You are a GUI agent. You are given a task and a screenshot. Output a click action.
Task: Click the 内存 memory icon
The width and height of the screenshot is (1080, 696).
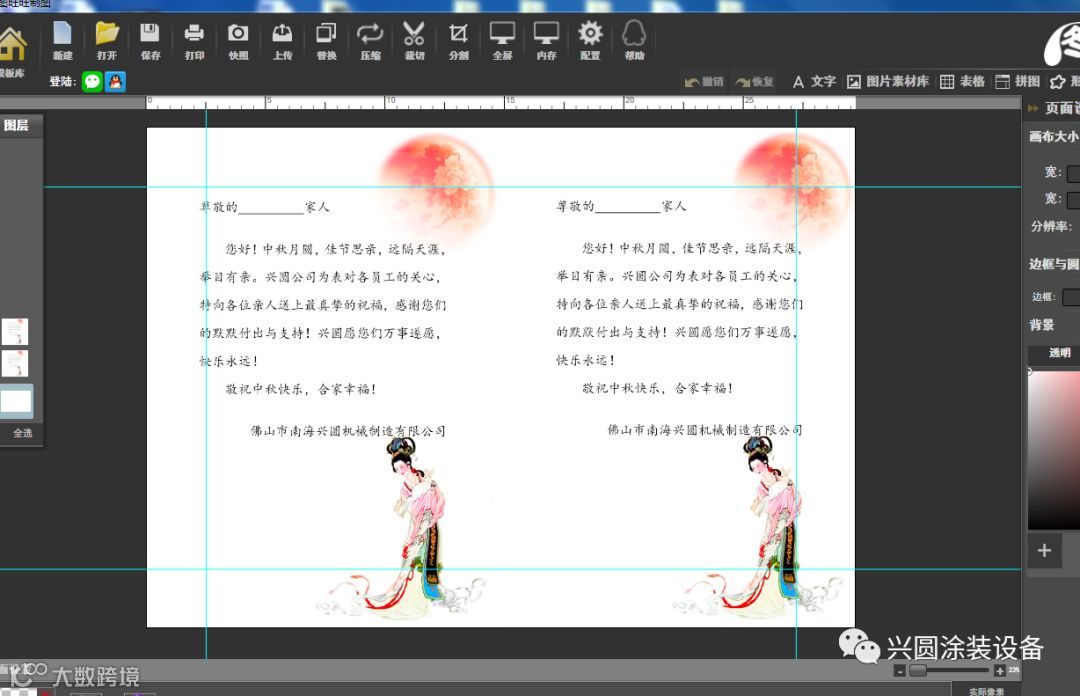(x=546, y=41)
